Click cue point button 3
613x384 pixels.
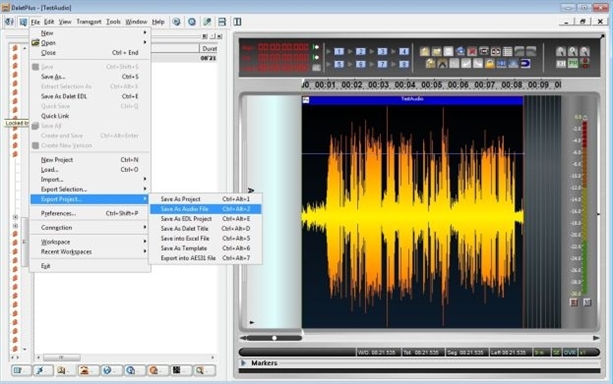coord(382,51)
